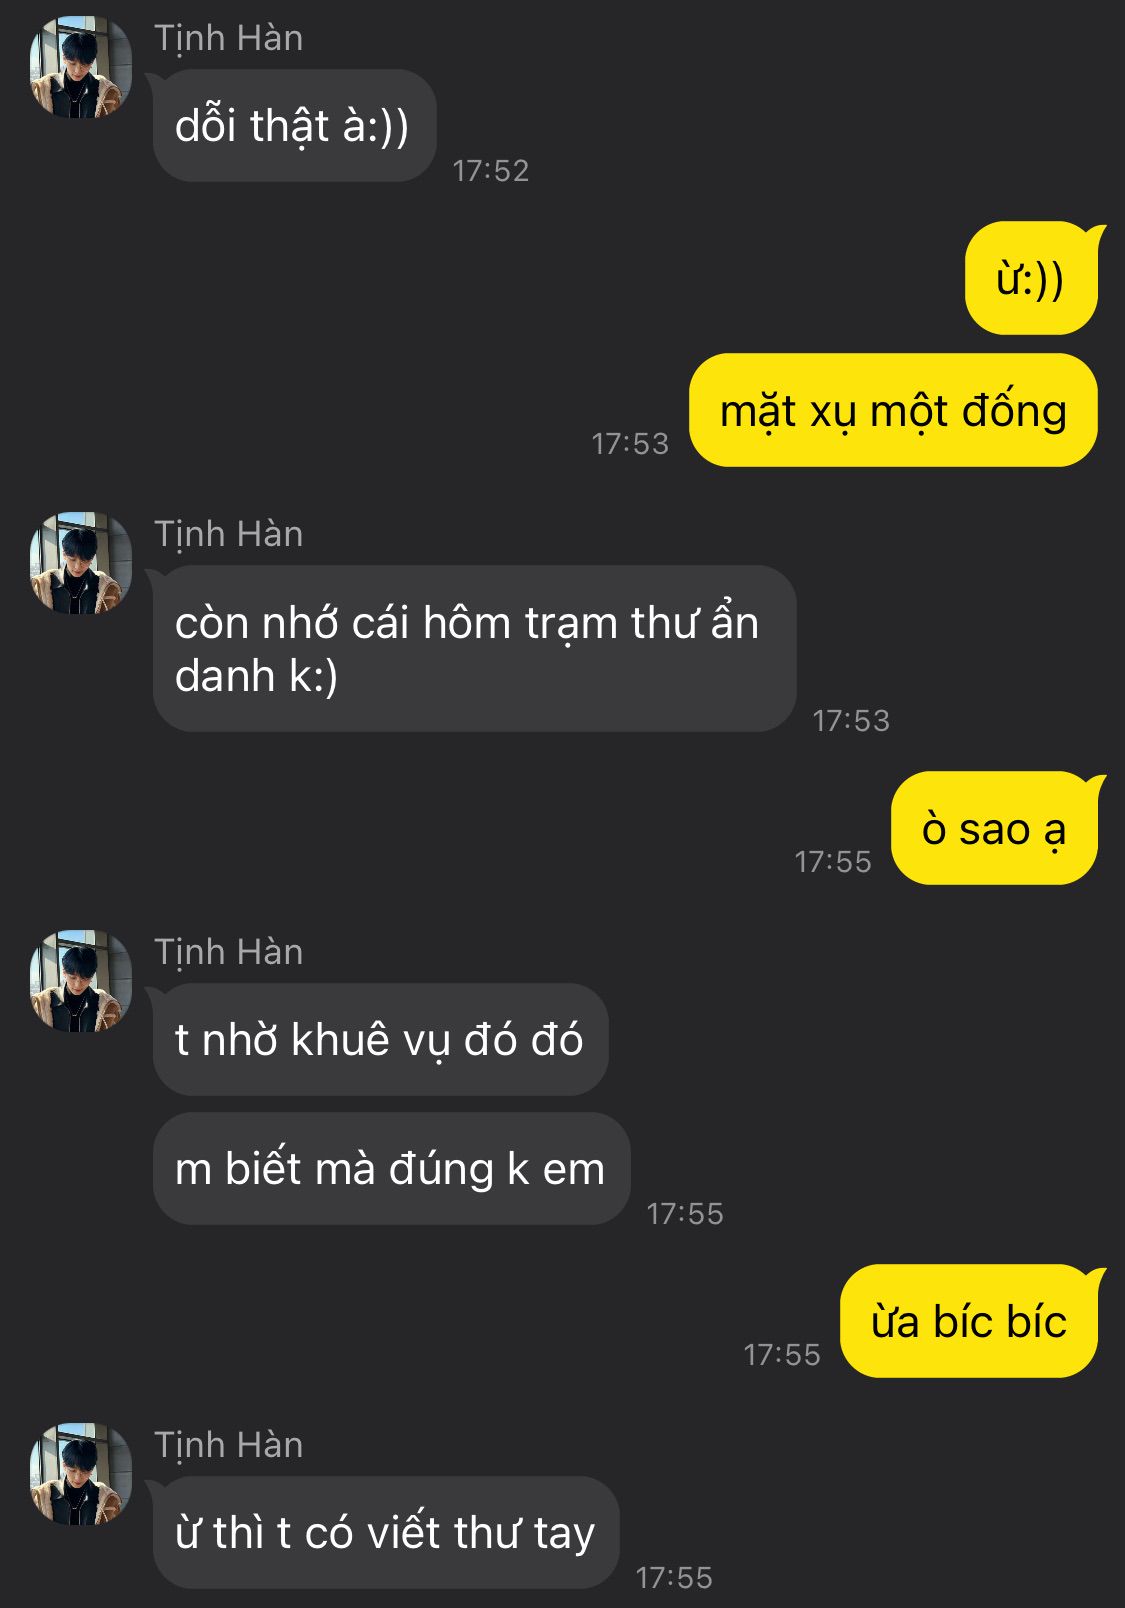
Task: Open the Tịnh Hàn name above "dỗi thật à"
Action: pos(228,38)
